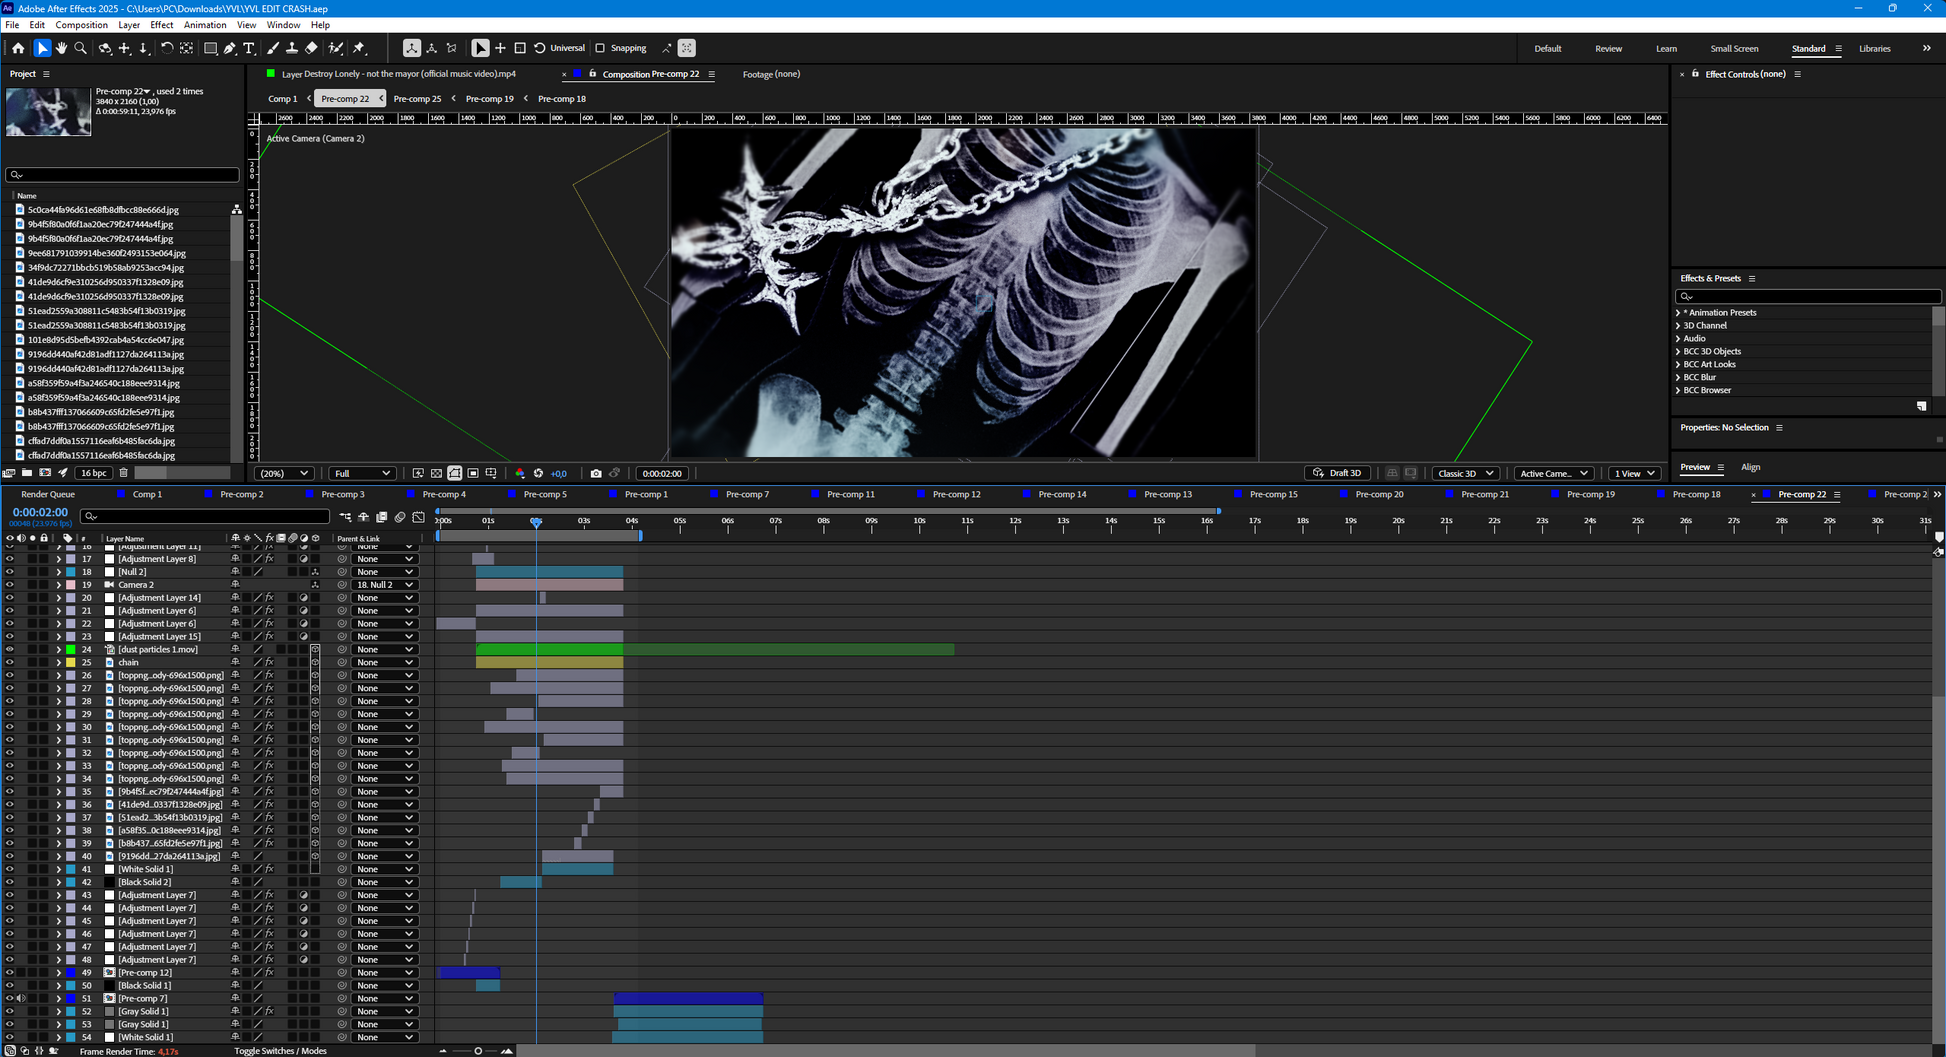Viewport: 1946px width, 1057px height.
Task: Select the Hand tool
Action: coord(61,47)
